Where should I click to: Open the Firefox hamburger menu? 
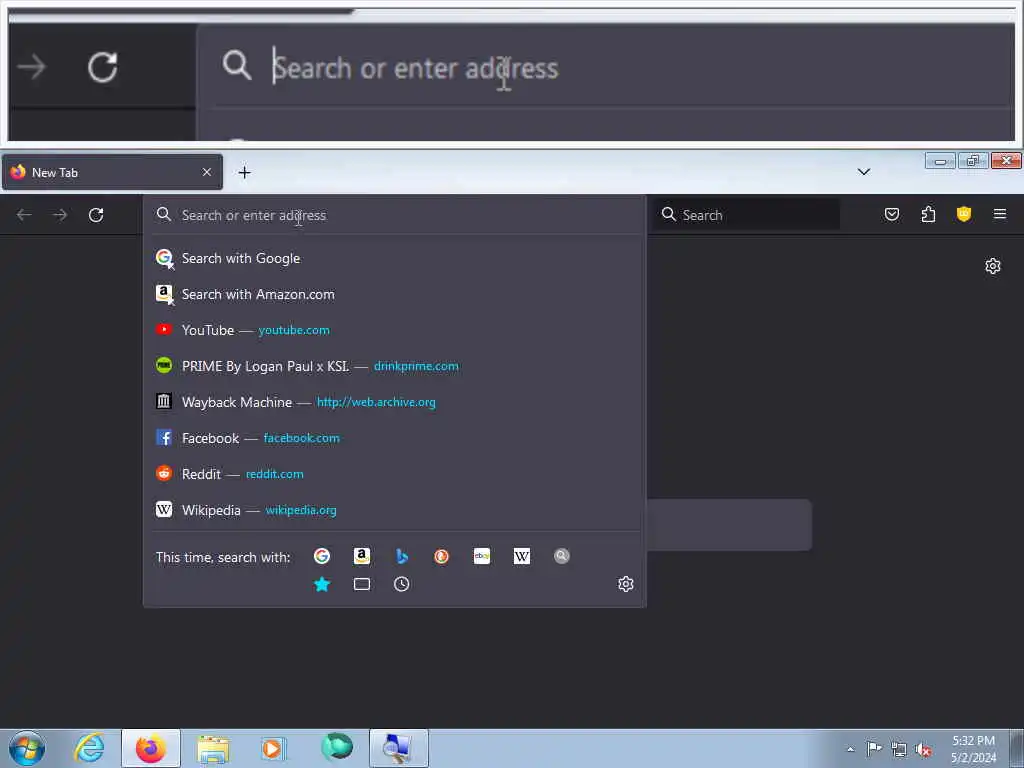[x=1000, y=214]
